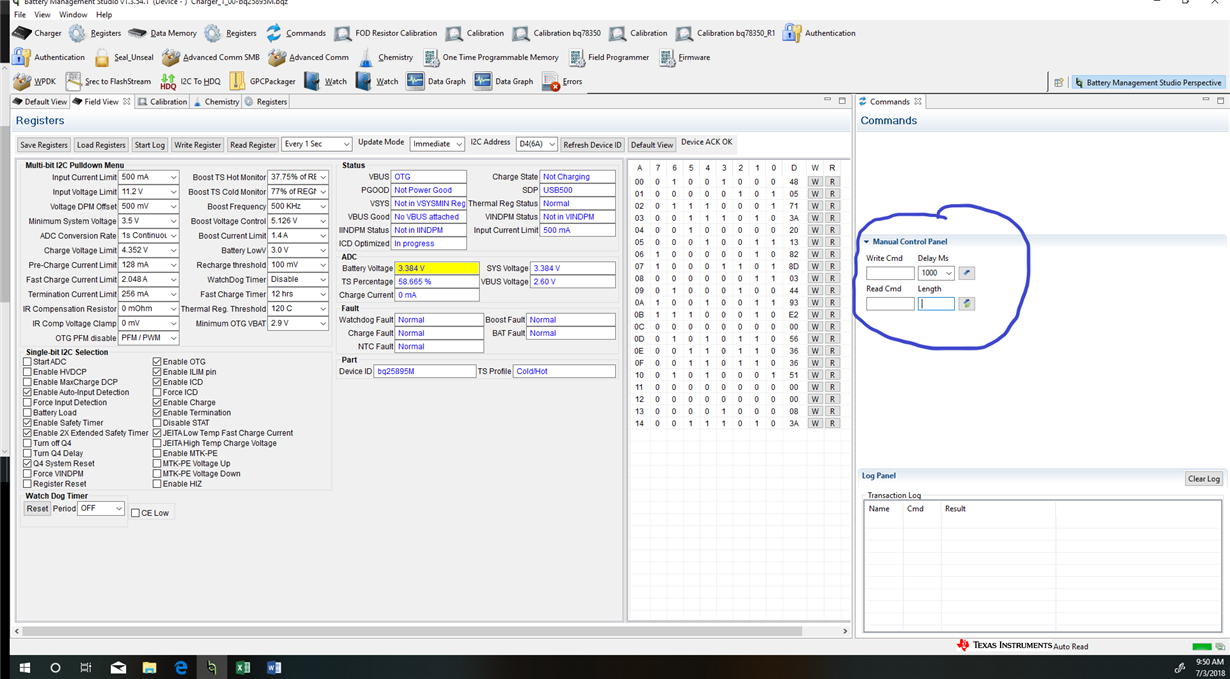Open the I2C Address dropdown

tap(537, 144)
